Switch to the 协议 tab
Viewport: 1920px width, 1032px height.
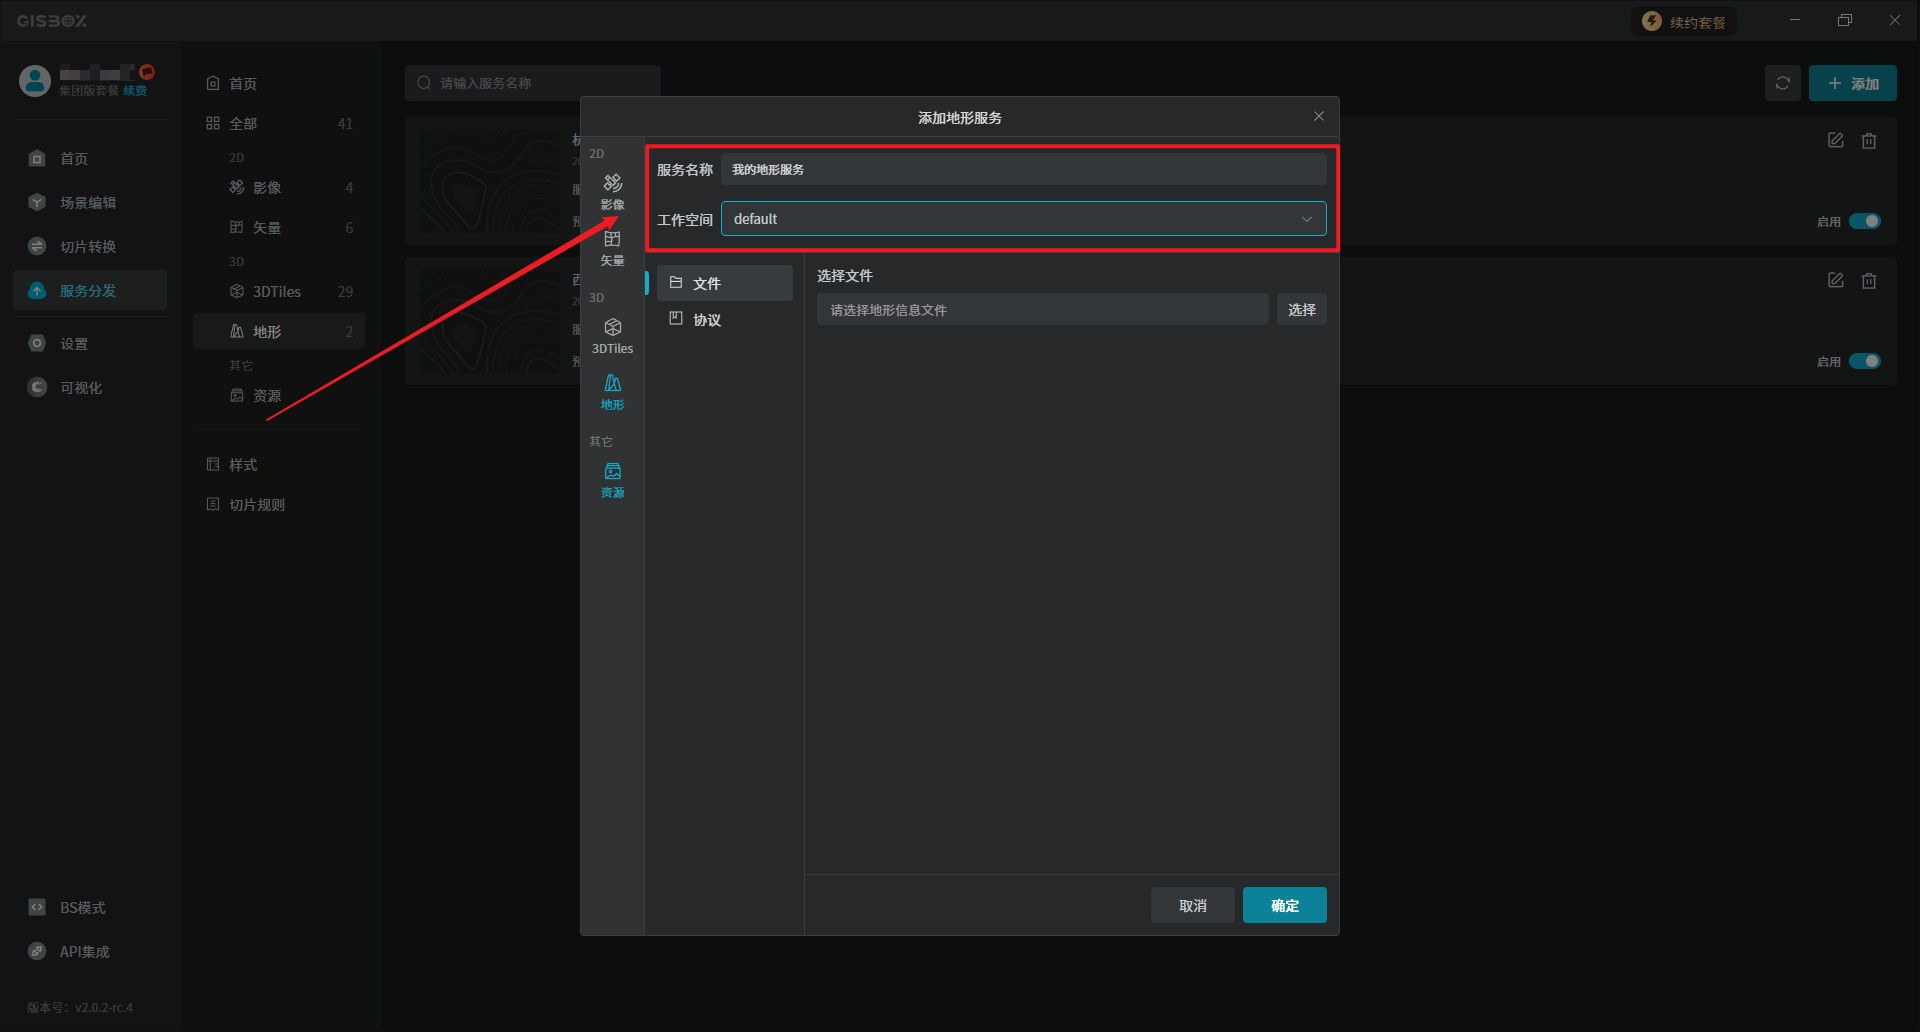(x=724, y=319)
